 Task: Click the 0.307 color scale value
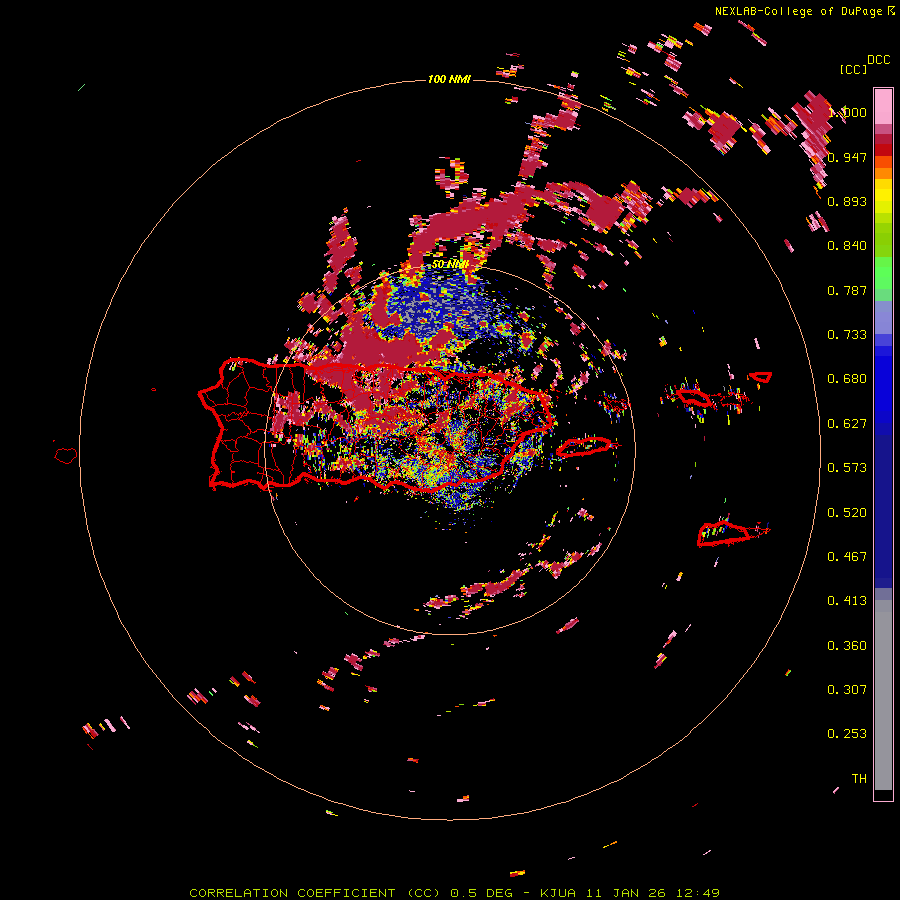click(847, 689)
